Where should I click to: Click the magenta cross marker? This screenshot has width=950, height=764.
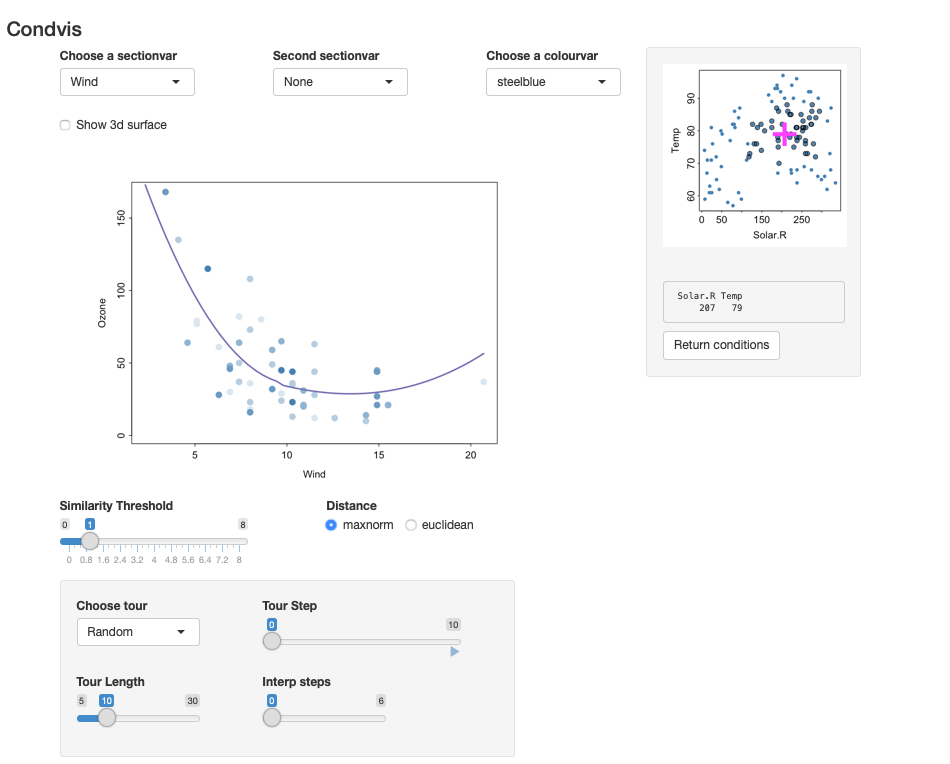[x=785, y=133]
